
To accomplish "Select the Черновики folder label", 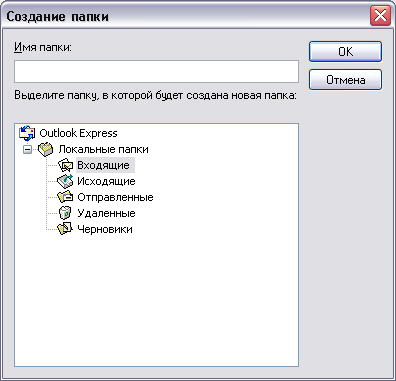I will coord(105,229).
